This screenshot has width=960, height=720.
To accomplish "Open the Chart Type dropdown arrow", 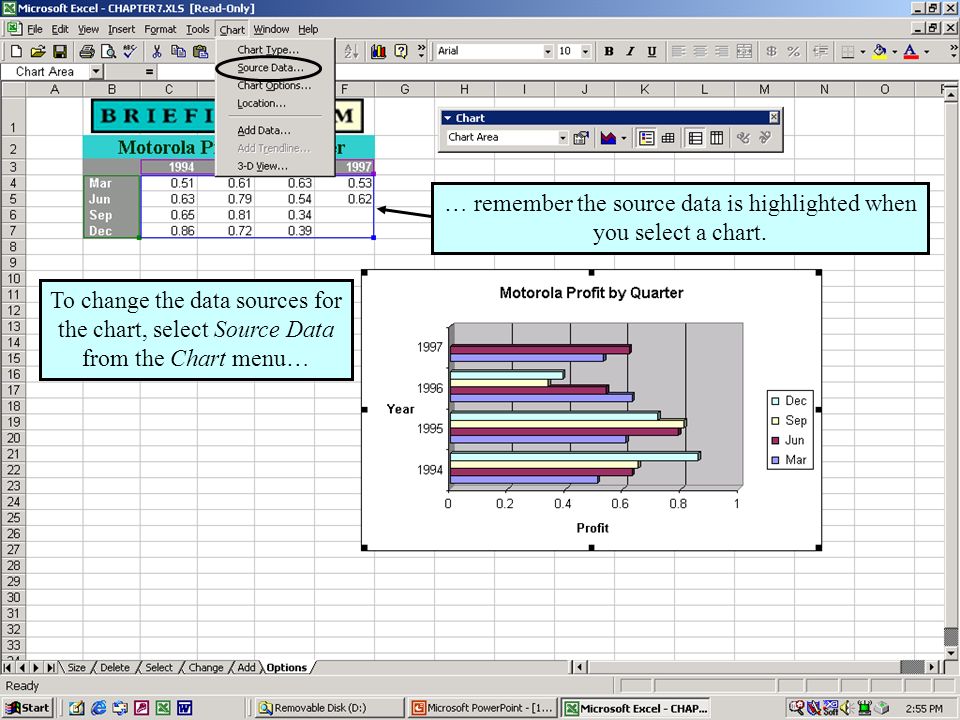I will [x=624, y=138].
